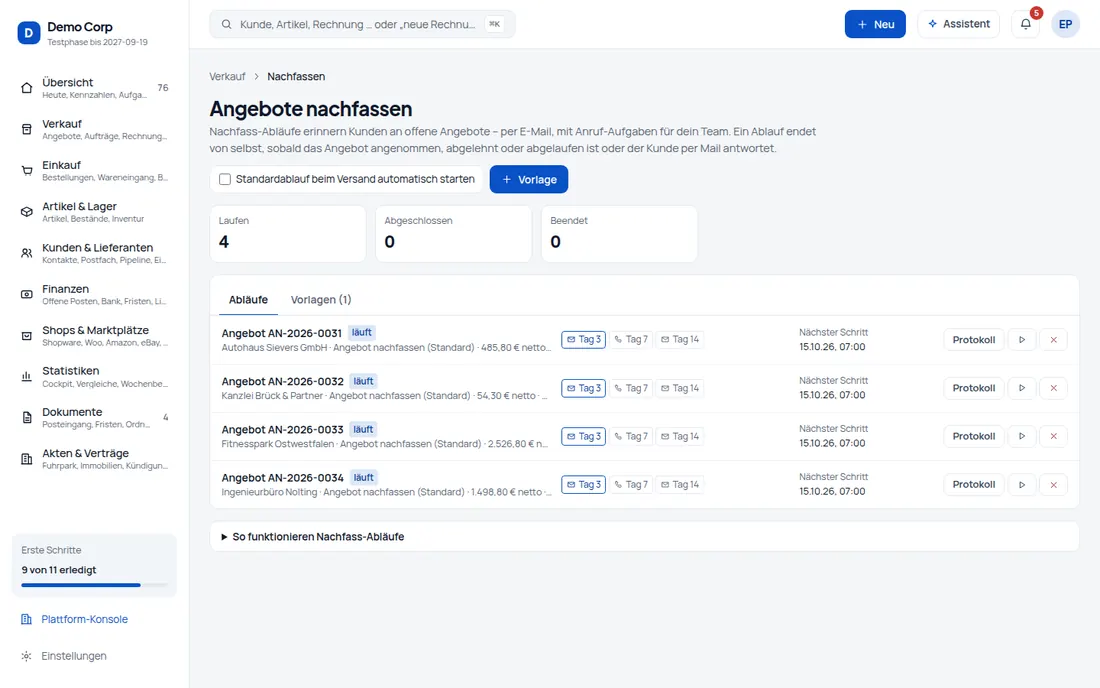Open Verkauf in the breadcrumb
Viewport: 1100px width, 688px height.
(227, 76)
